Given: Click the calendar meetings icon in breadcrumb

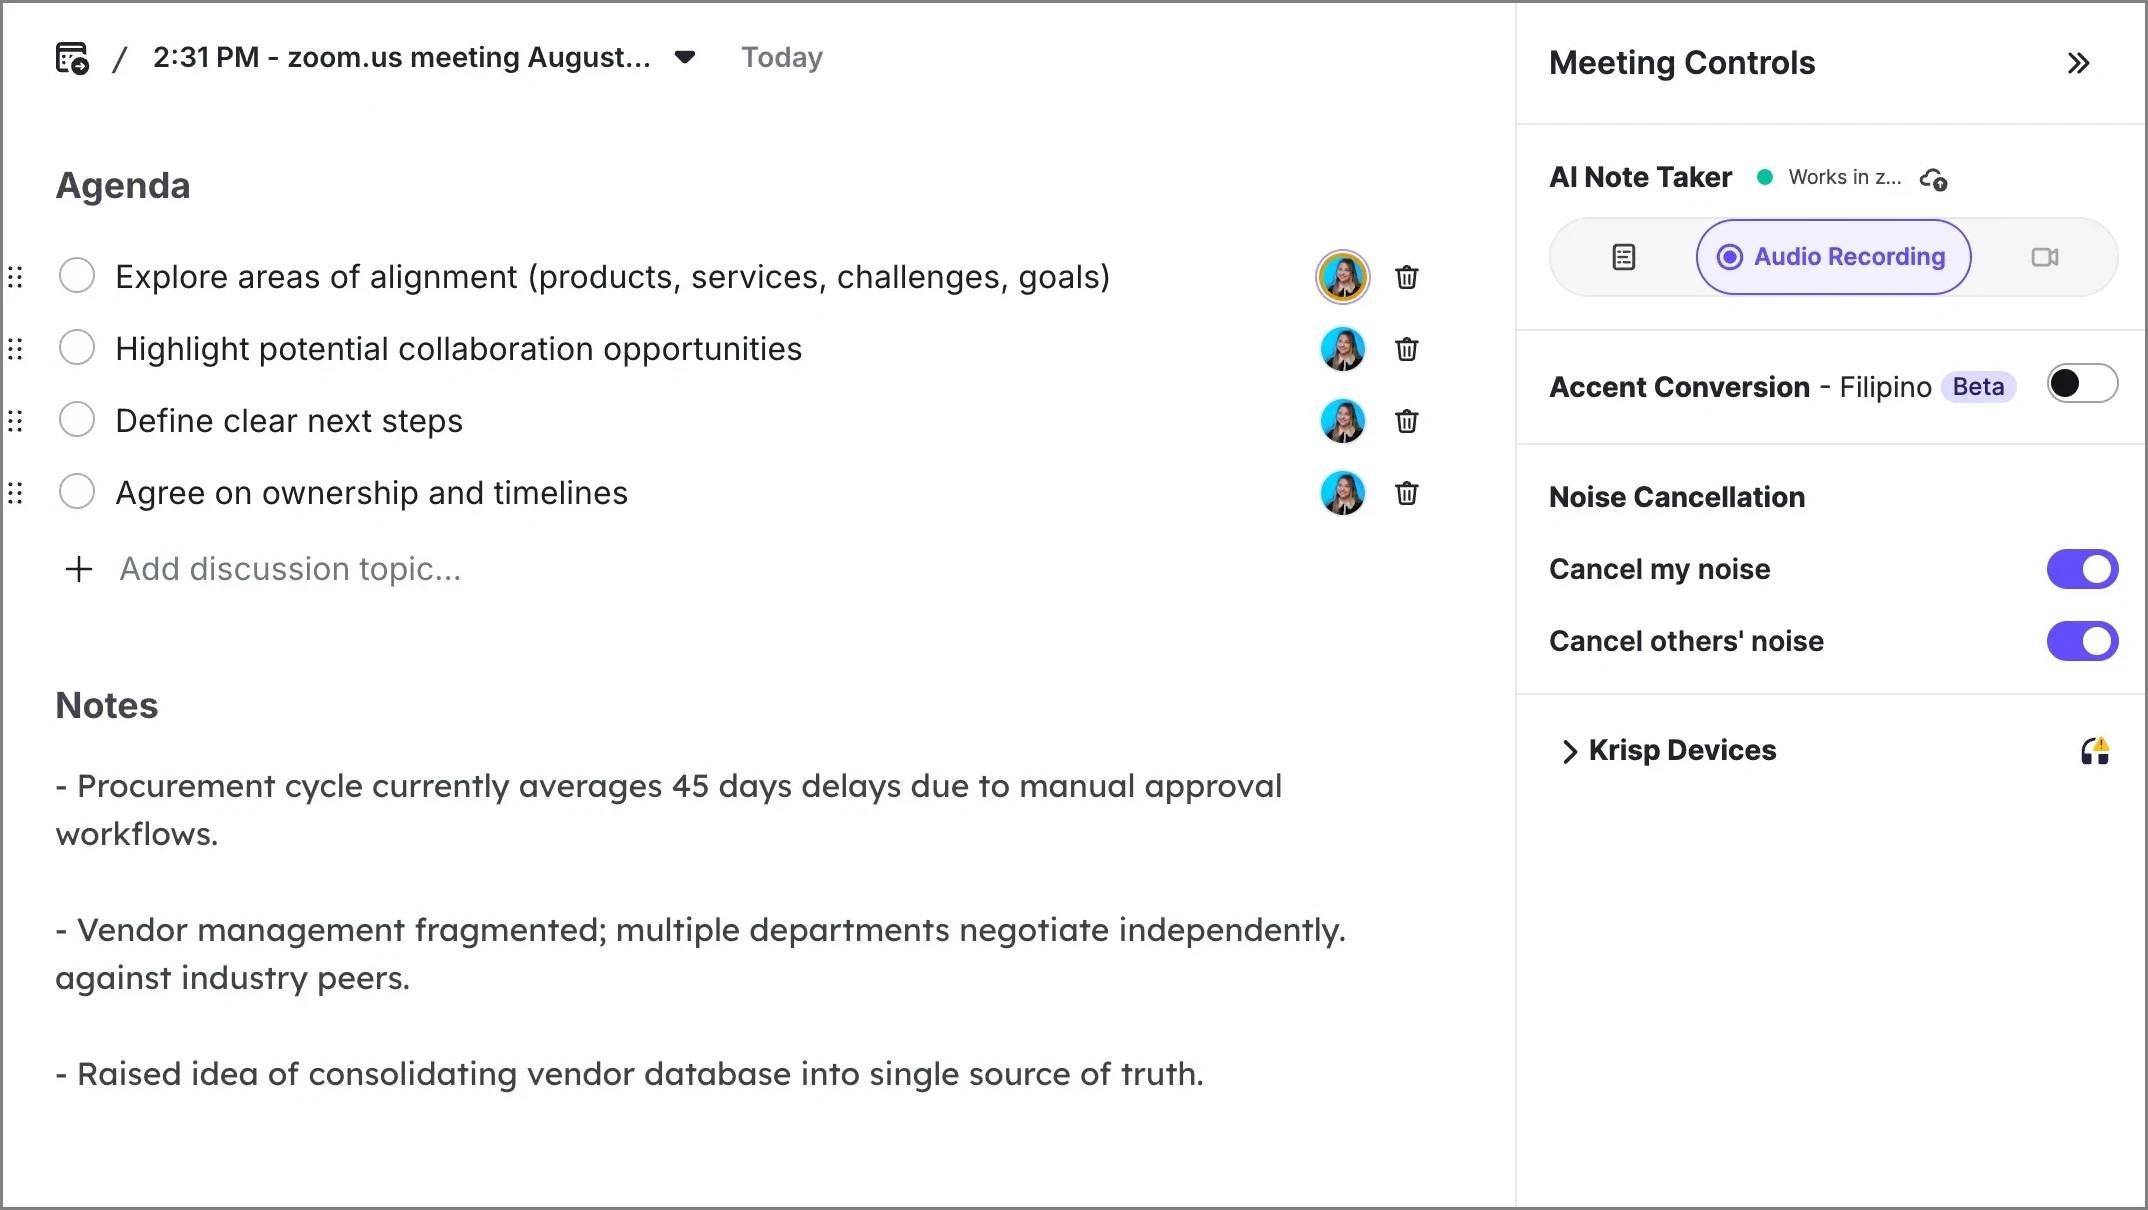Looking at the screenshot, I should click(72, 58).
